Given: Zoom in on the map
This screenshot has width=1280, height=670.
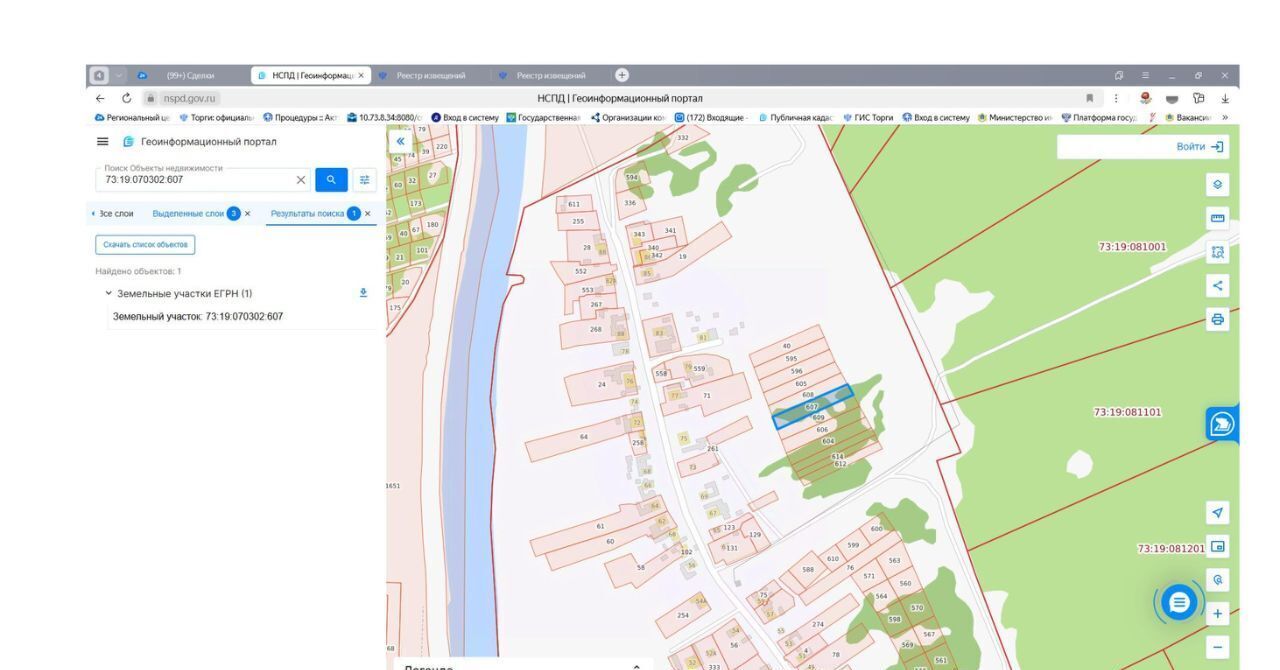Looking at the screenshot, I should coord(1217,613).
